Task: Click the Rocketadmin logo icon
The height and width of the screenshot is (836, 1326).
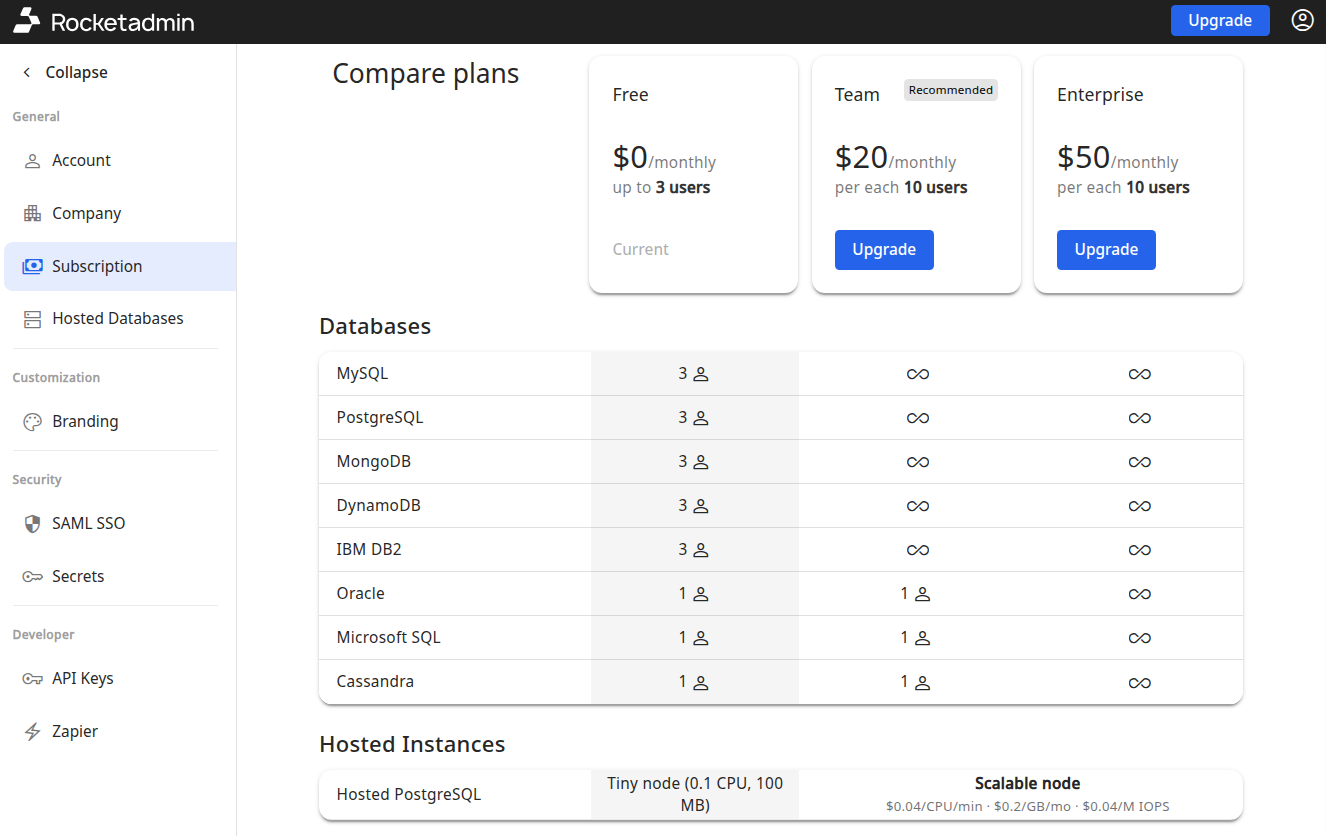Action: coord(27,21)
